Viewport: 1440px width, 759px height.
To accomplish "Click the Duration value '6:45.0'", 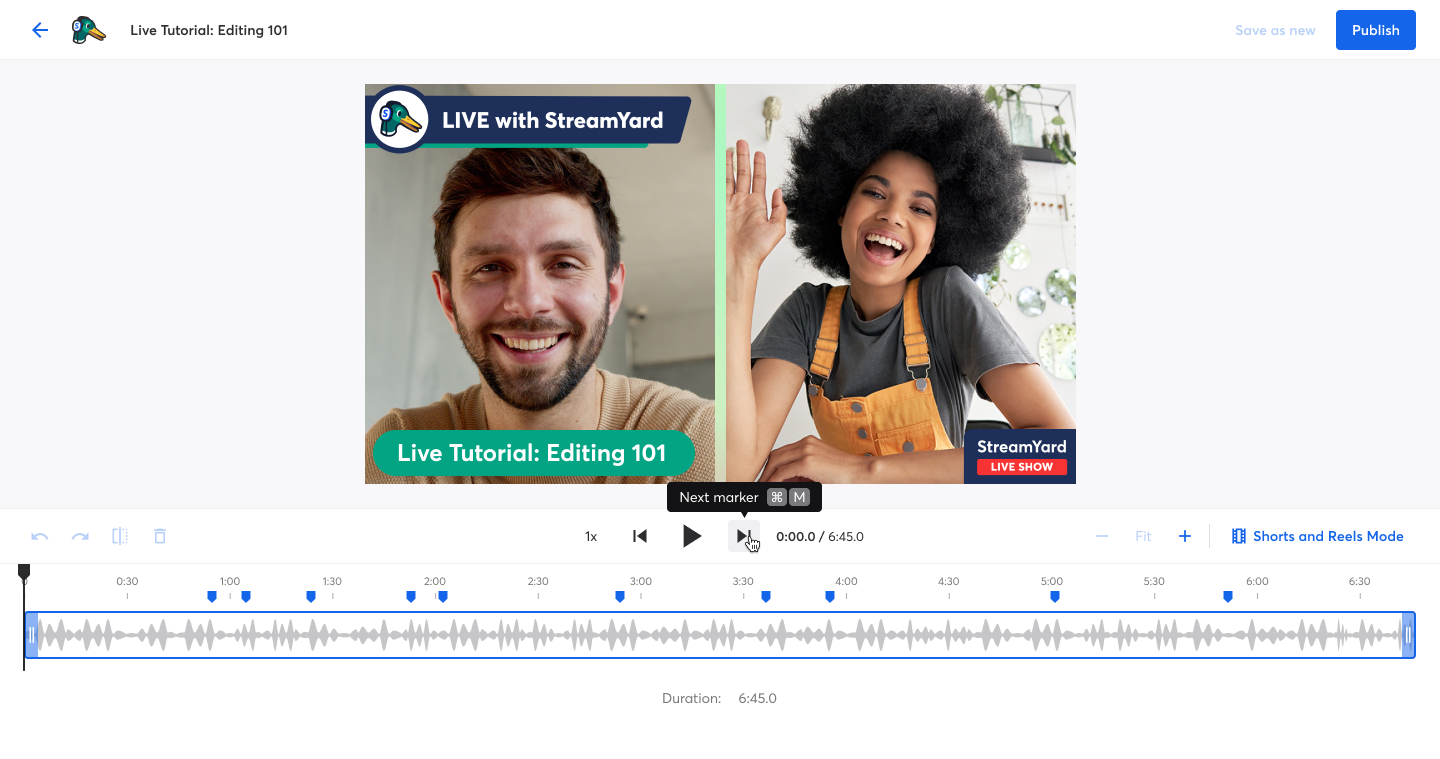I will [758, 698].
